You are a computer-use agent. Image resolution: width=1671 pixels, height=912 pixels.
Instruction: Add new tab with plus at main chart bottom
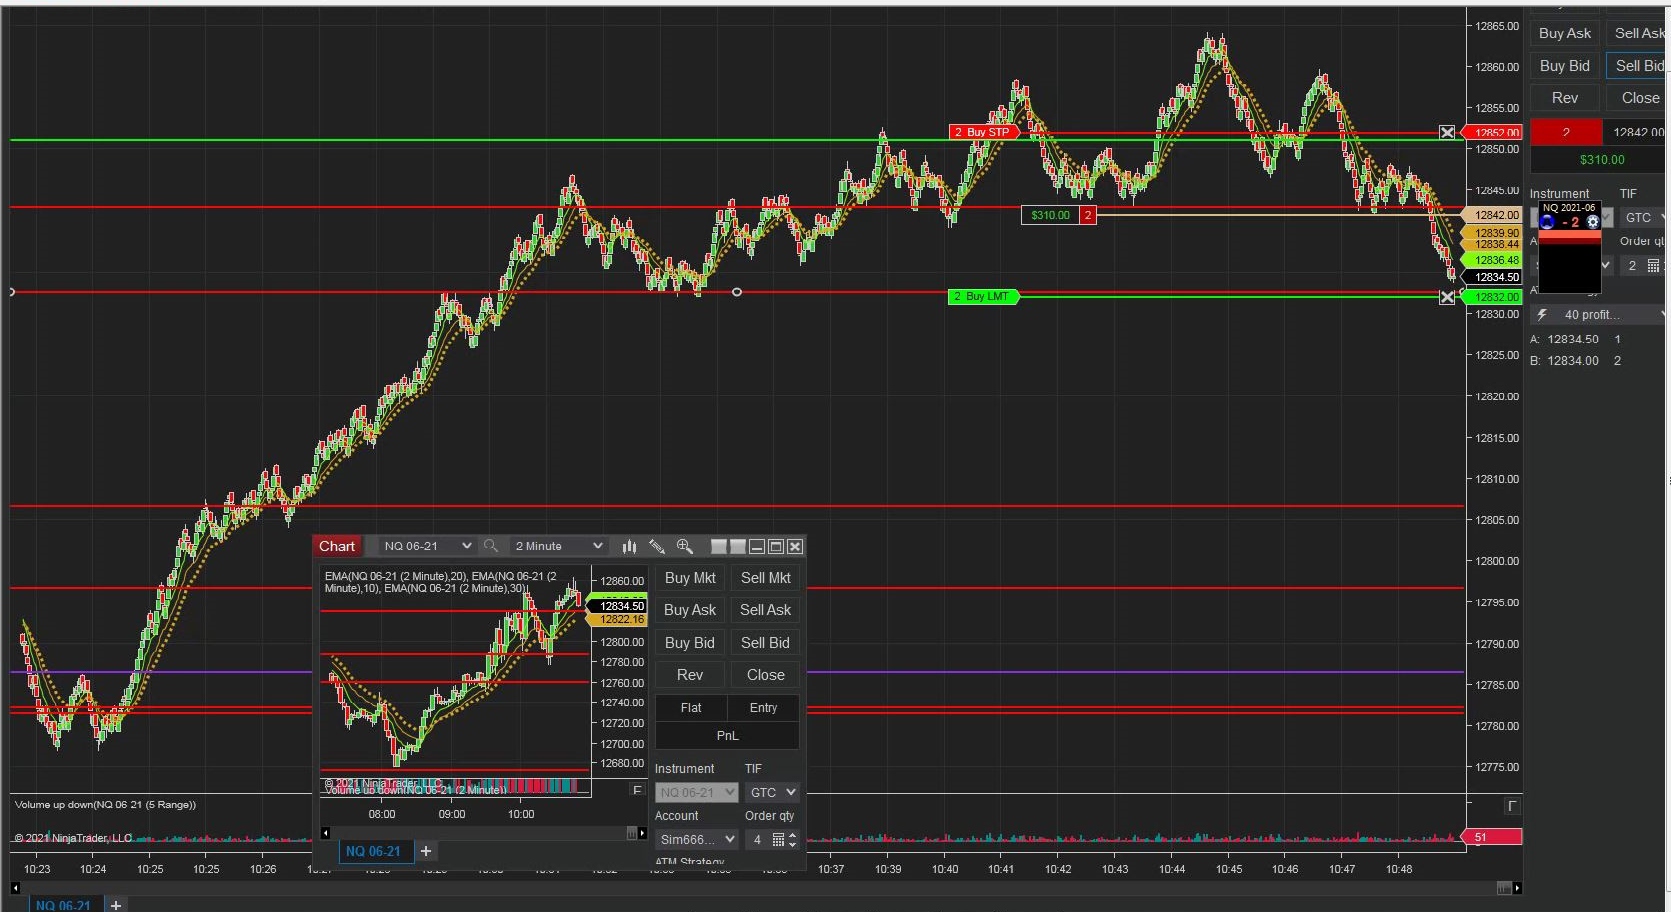tap(116, 905)
